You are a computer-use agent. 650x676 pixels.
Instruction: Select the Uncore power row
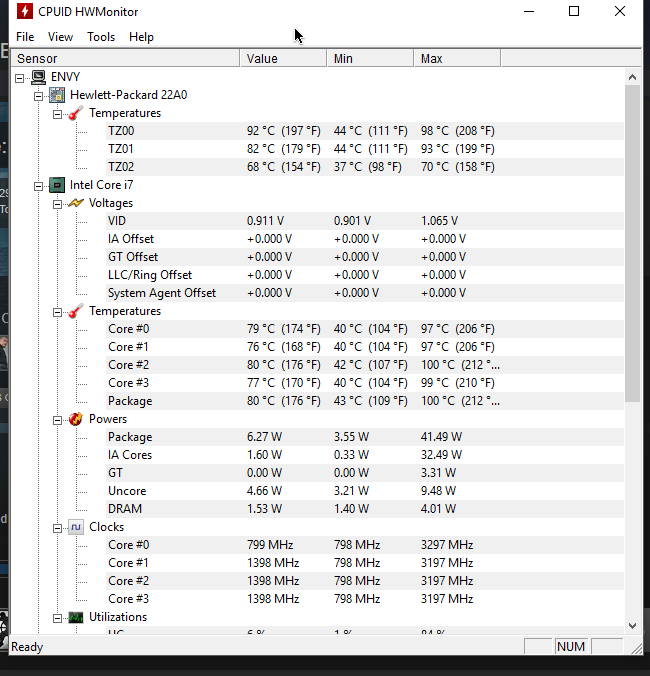click(x=365, y=491)
